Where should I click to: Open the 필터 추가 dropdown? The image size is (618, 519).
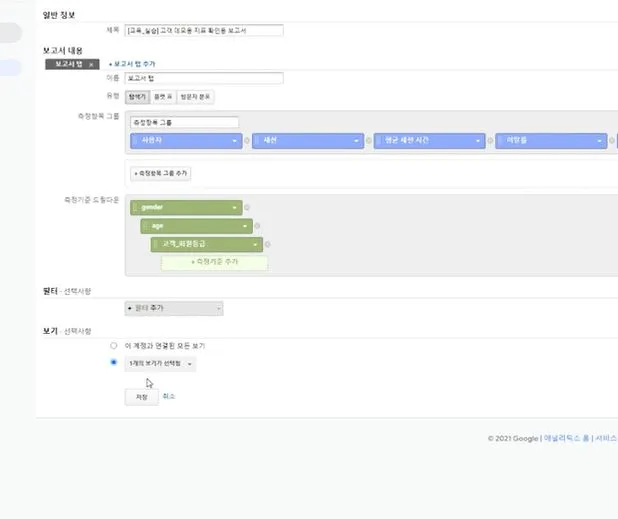click(x=174, y=308)
